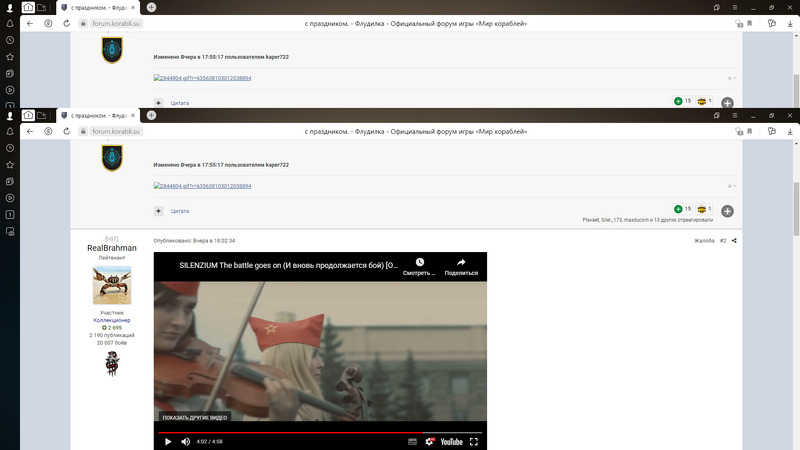Click 'Жалоба' on post #2
800x450 pixels.
pyautogui.click(x=704, y=240)
